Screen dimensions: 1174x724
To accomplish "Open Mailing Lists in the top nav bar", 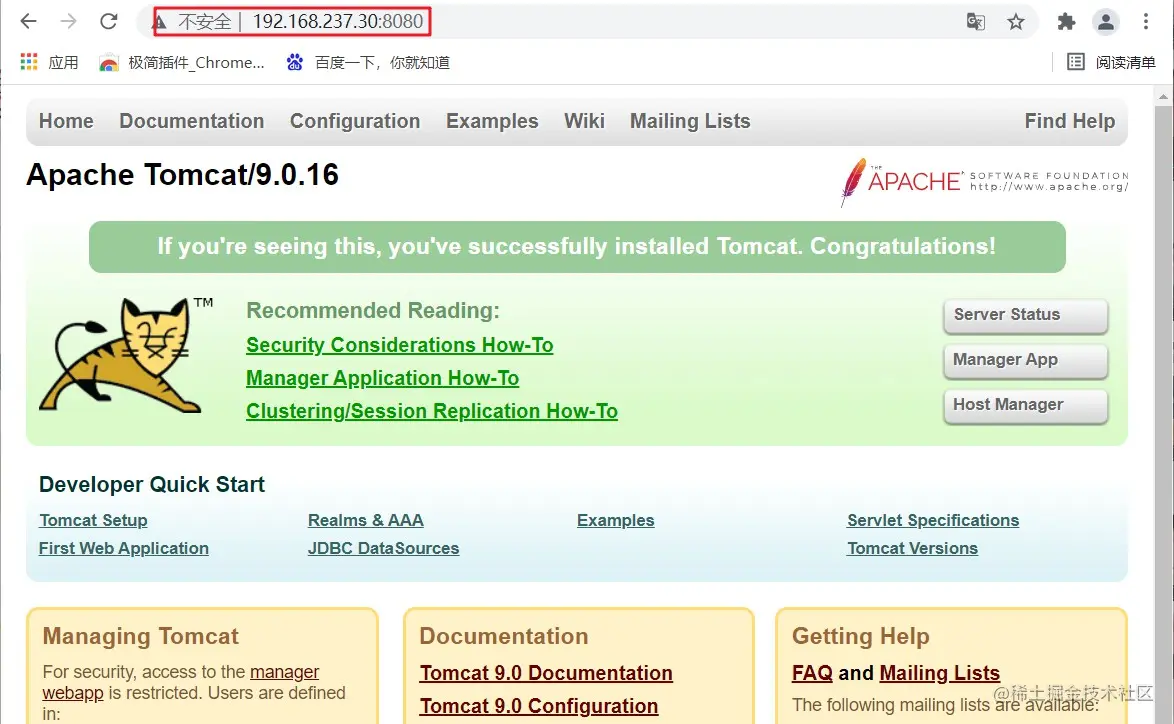I will pyautogui.click(x=690, y=121).
